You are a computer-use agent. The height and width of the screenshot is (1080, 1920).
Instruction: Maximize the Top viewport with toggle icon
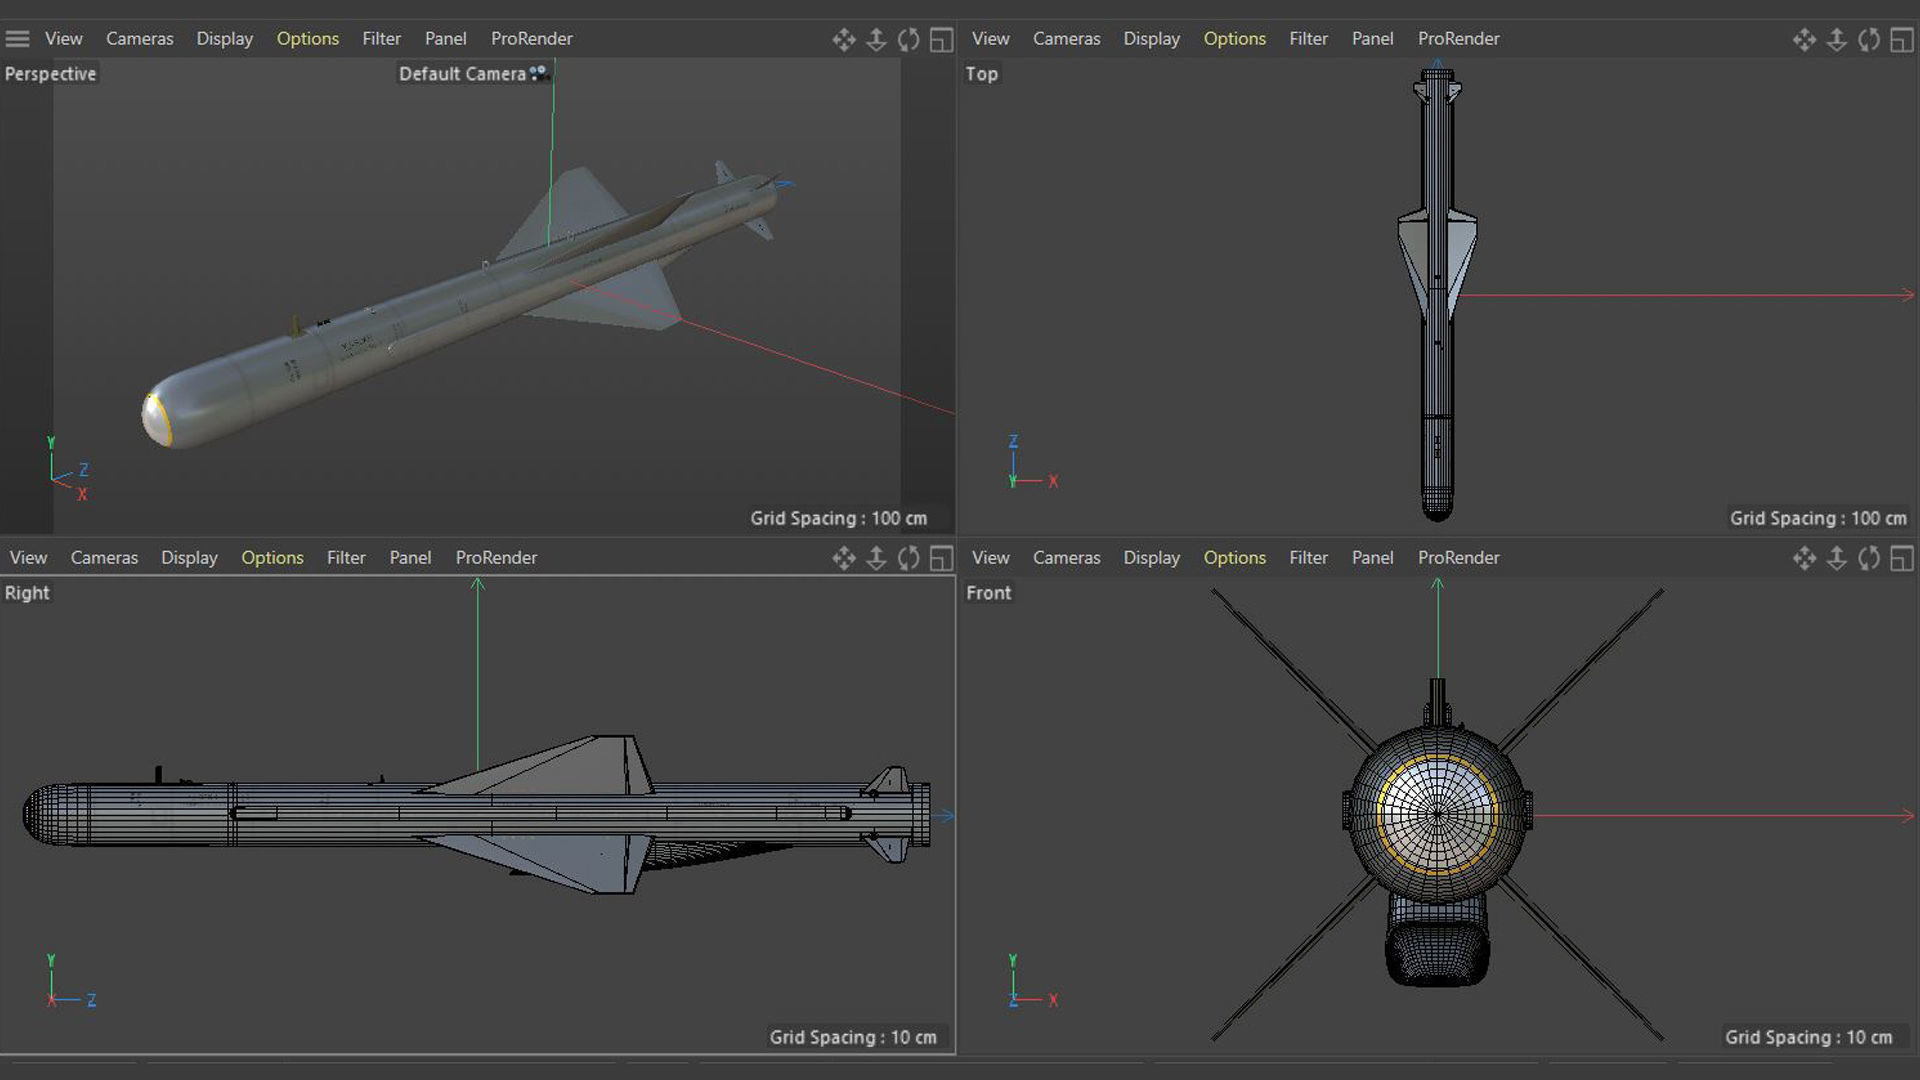[1901, 39]
